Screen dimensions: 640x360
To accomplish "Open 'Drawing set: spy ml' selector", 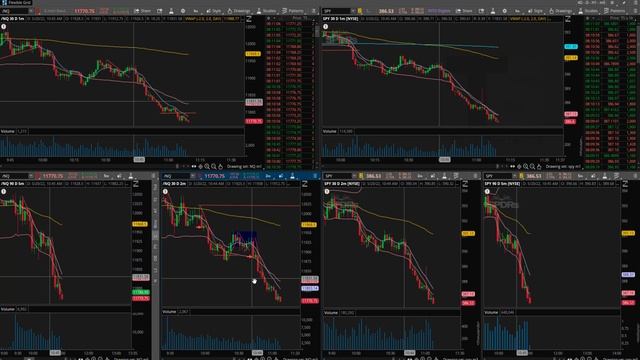I will tap(564, 167).
